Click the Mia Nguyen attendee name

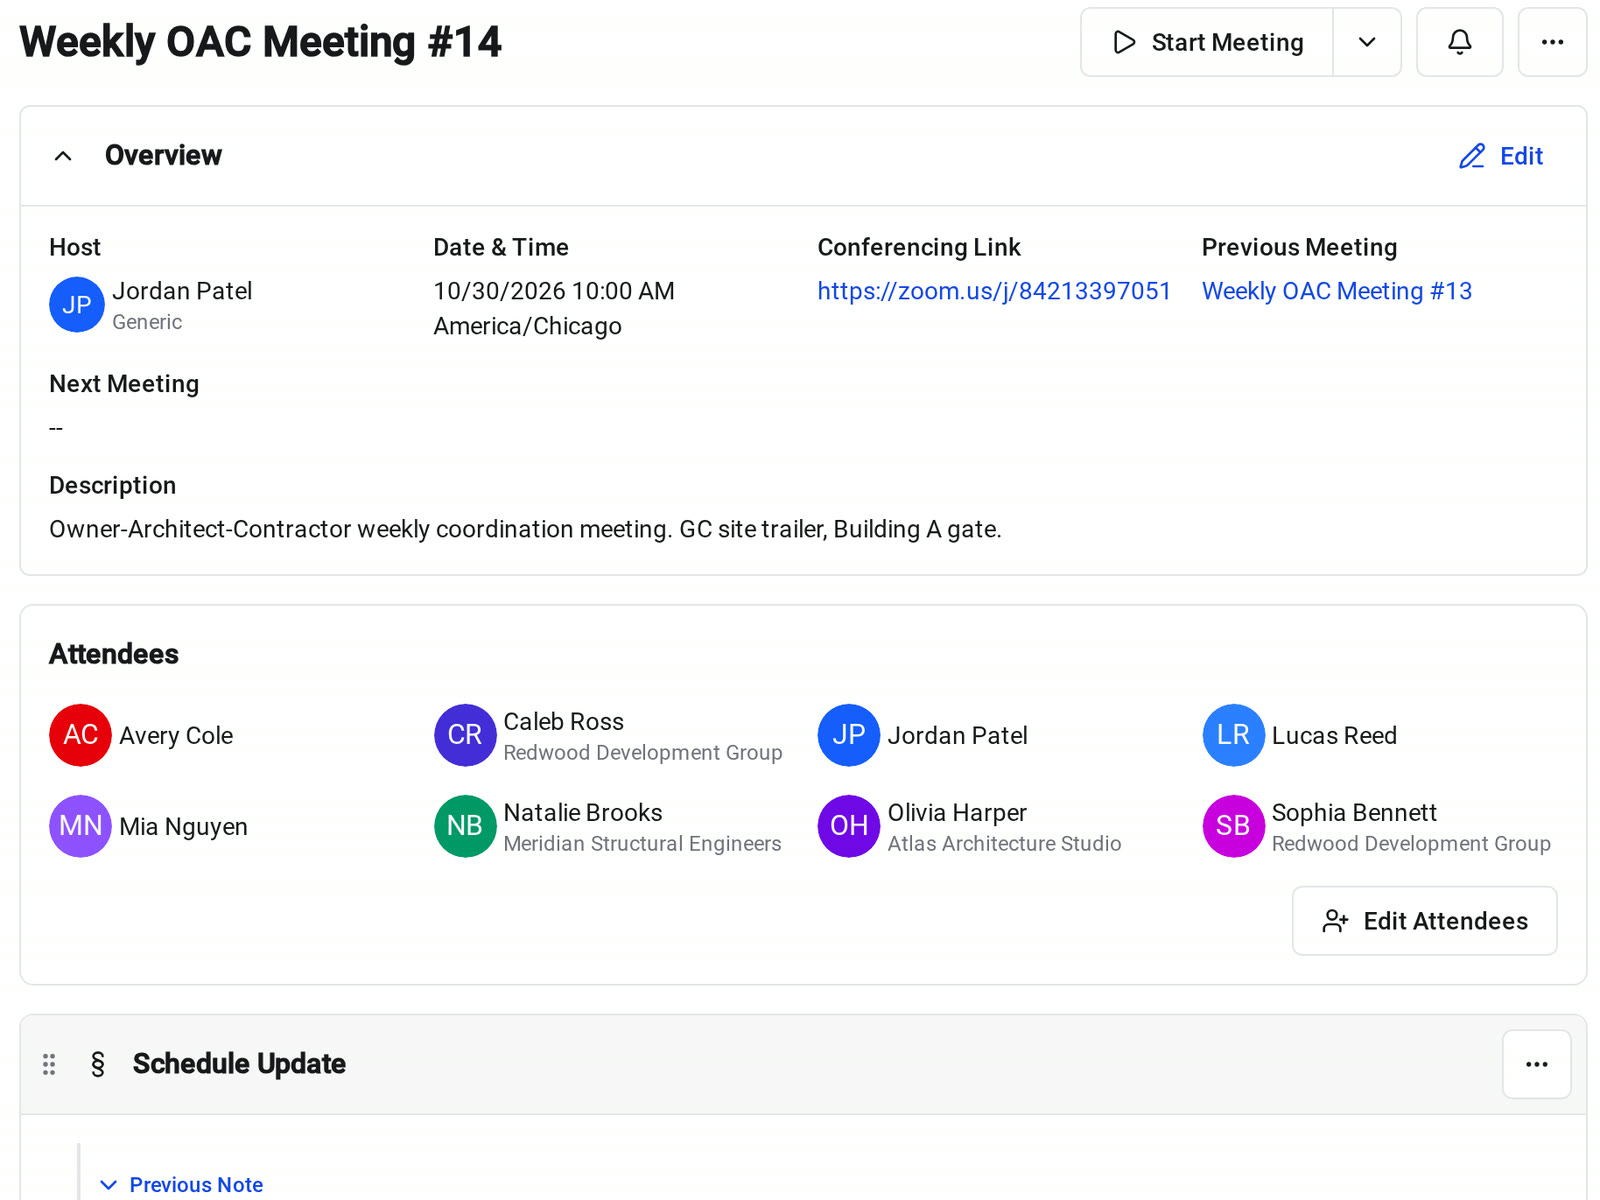coord(183,827)
